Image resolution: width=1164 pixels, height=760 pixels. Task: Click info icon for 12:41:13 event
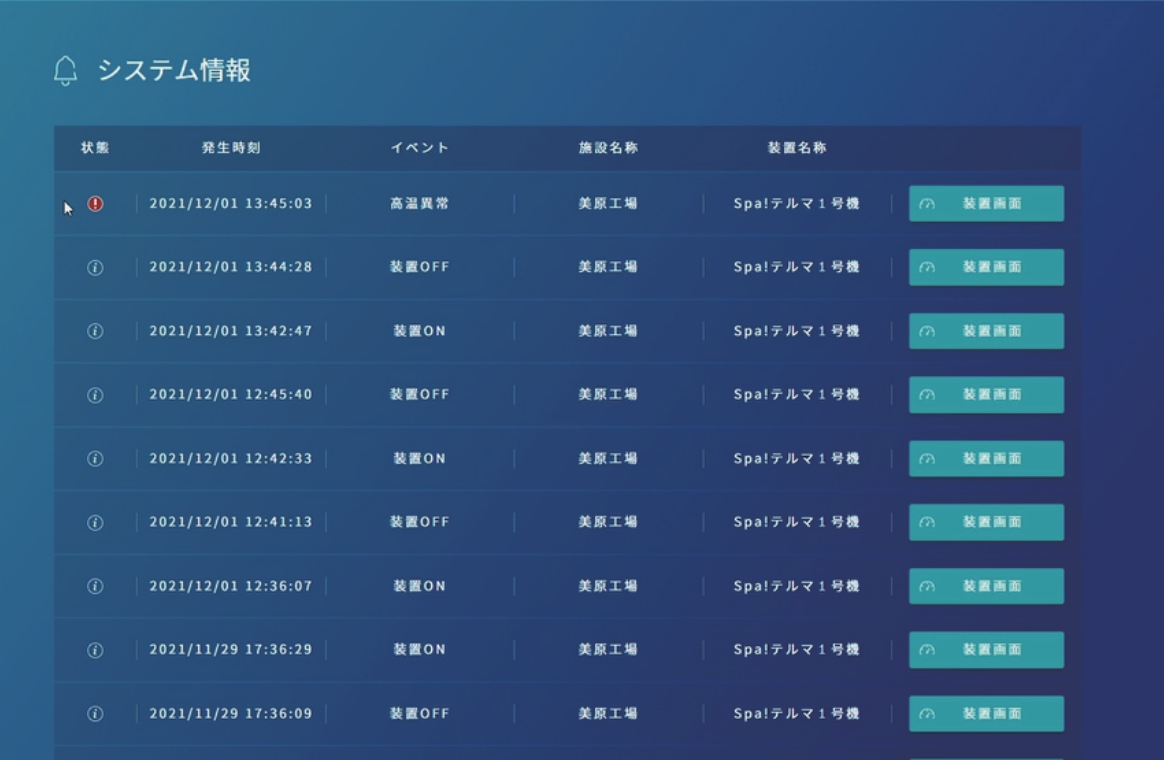(95, 522)
